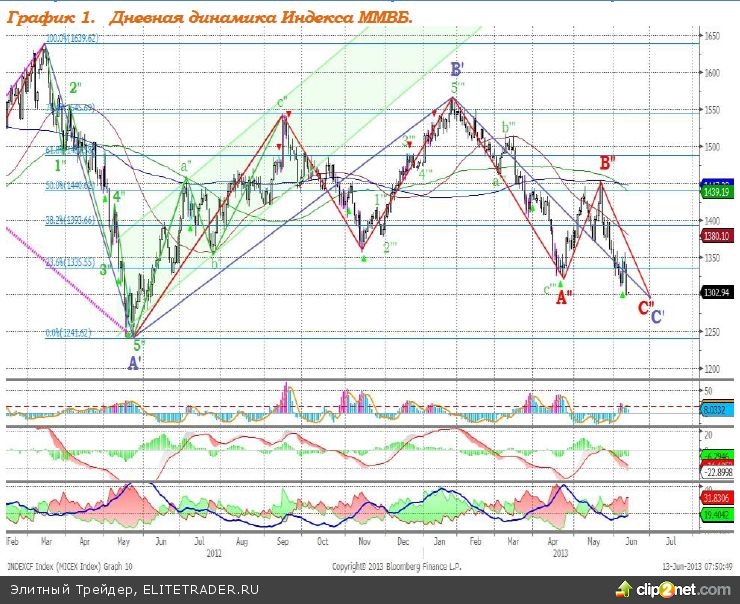Click the clip2net logo icon
The height and width of the screenshot is (604, 740).
click(630, 588)
